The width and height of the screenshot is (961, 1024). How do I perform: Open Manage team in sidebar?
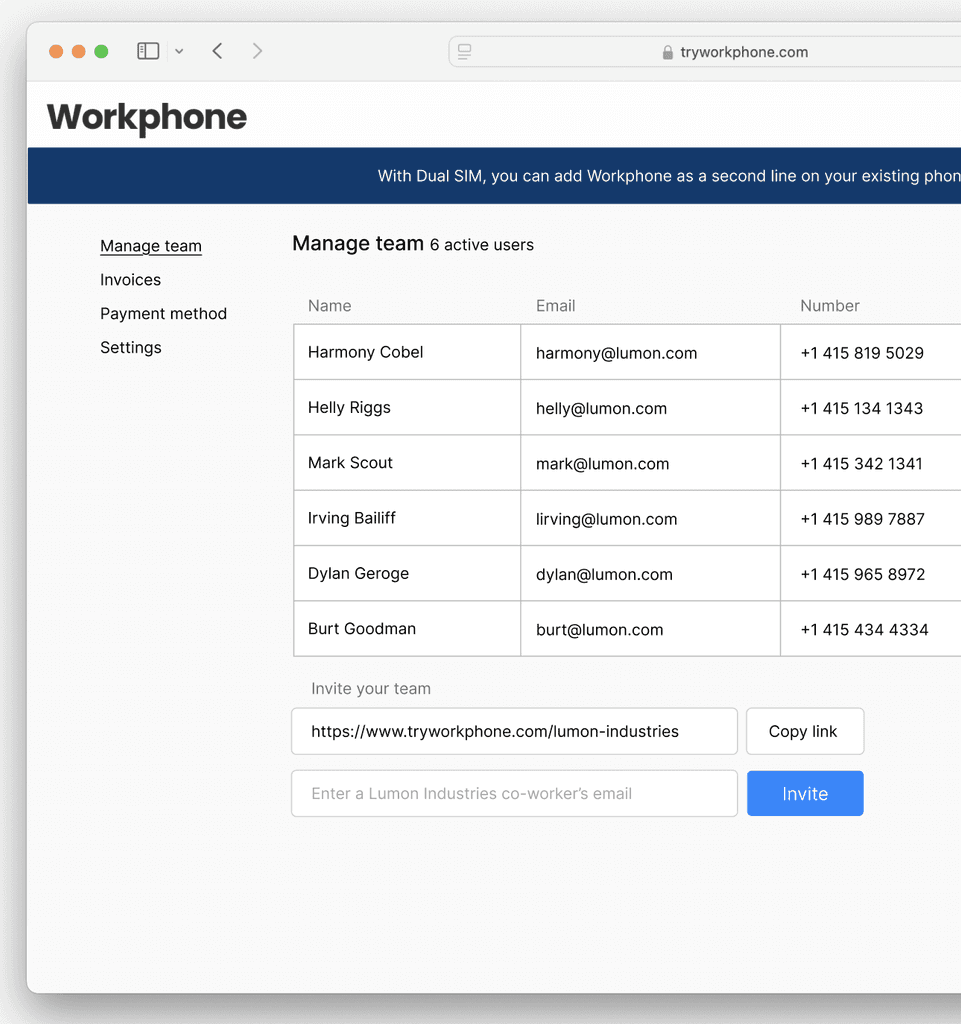click(151, 246)
